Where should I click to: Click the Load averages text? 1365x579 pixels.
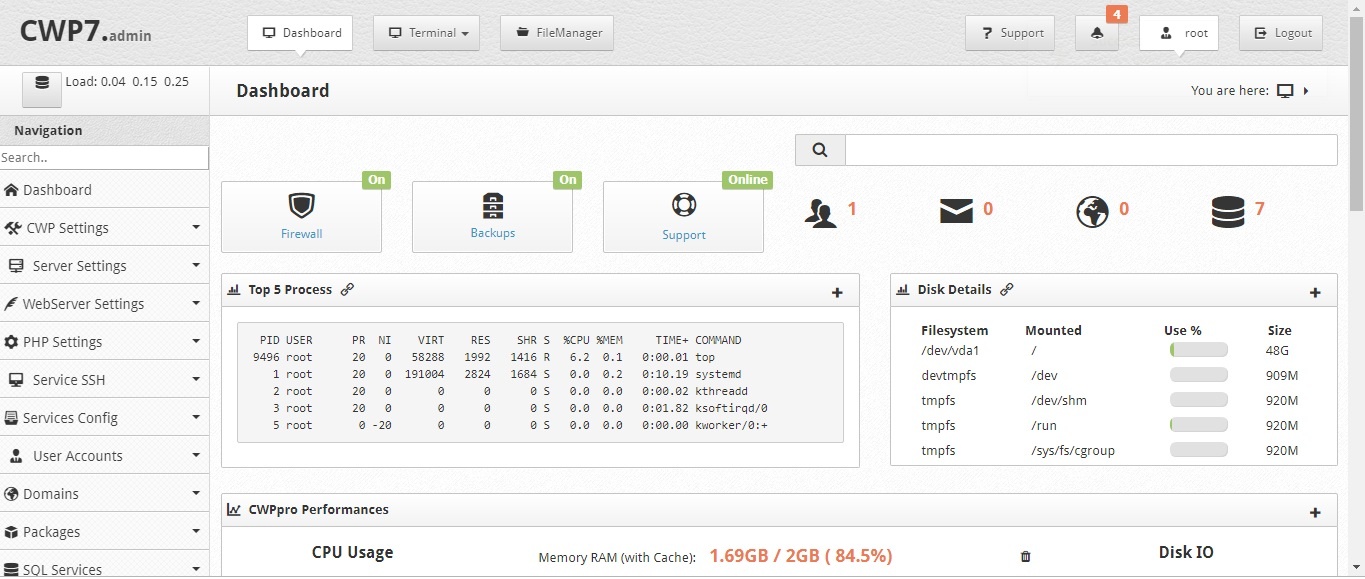click(x=127, y=82)
